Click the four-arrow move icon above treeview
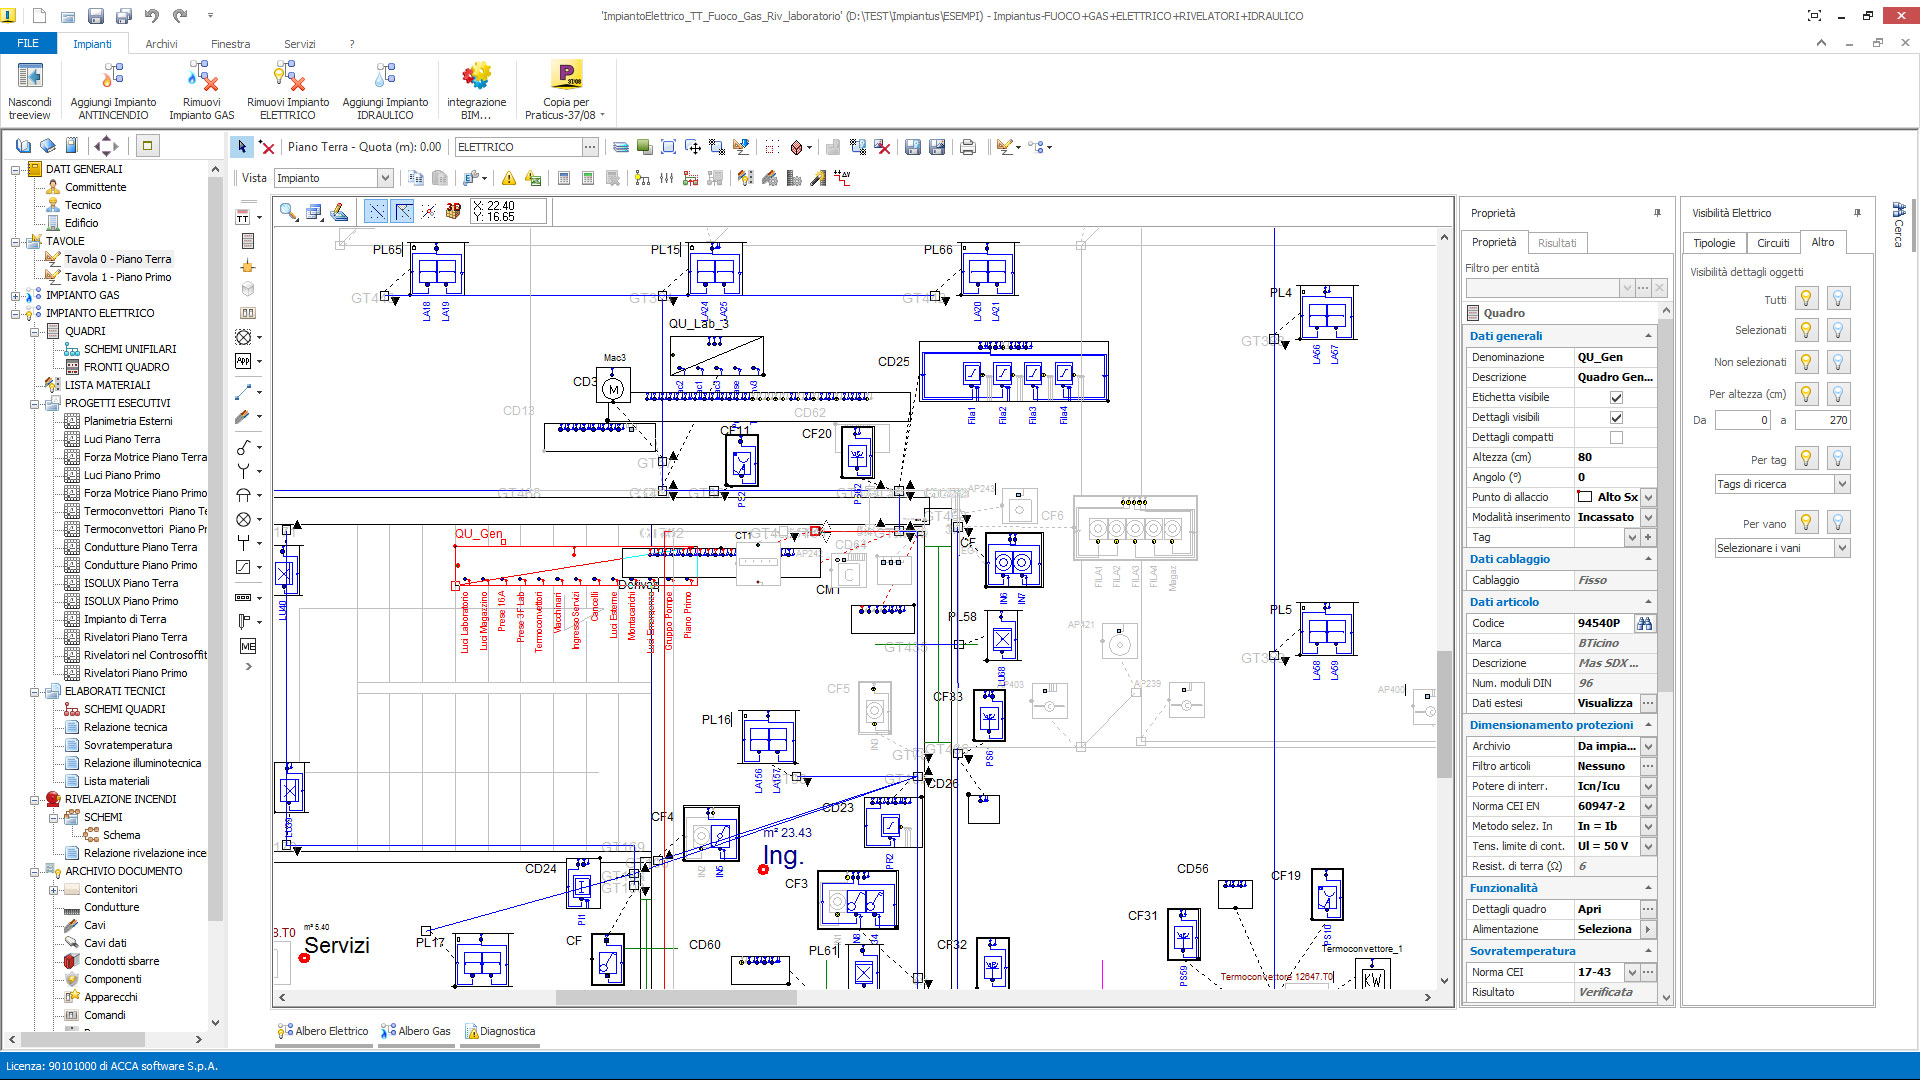The width and height of the screenshot is (1920, 1080). 105,145
